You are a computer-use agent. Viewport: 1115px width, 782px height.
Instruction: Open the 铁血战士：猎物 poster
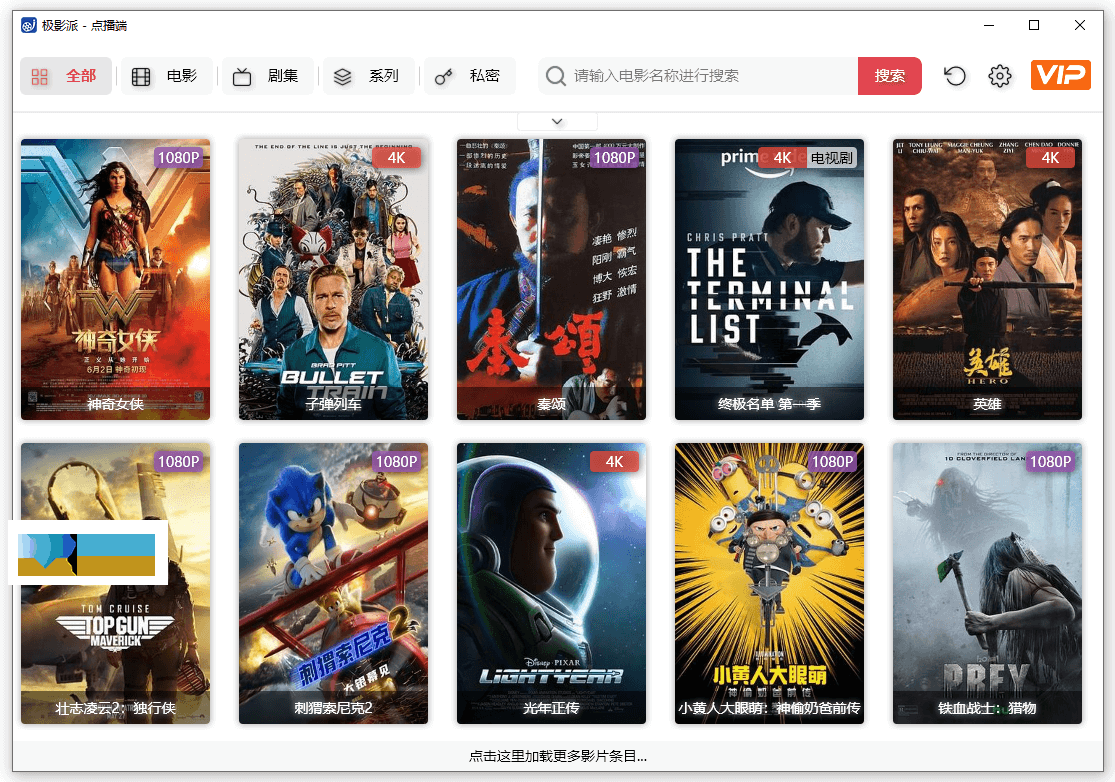pos(987,584)
